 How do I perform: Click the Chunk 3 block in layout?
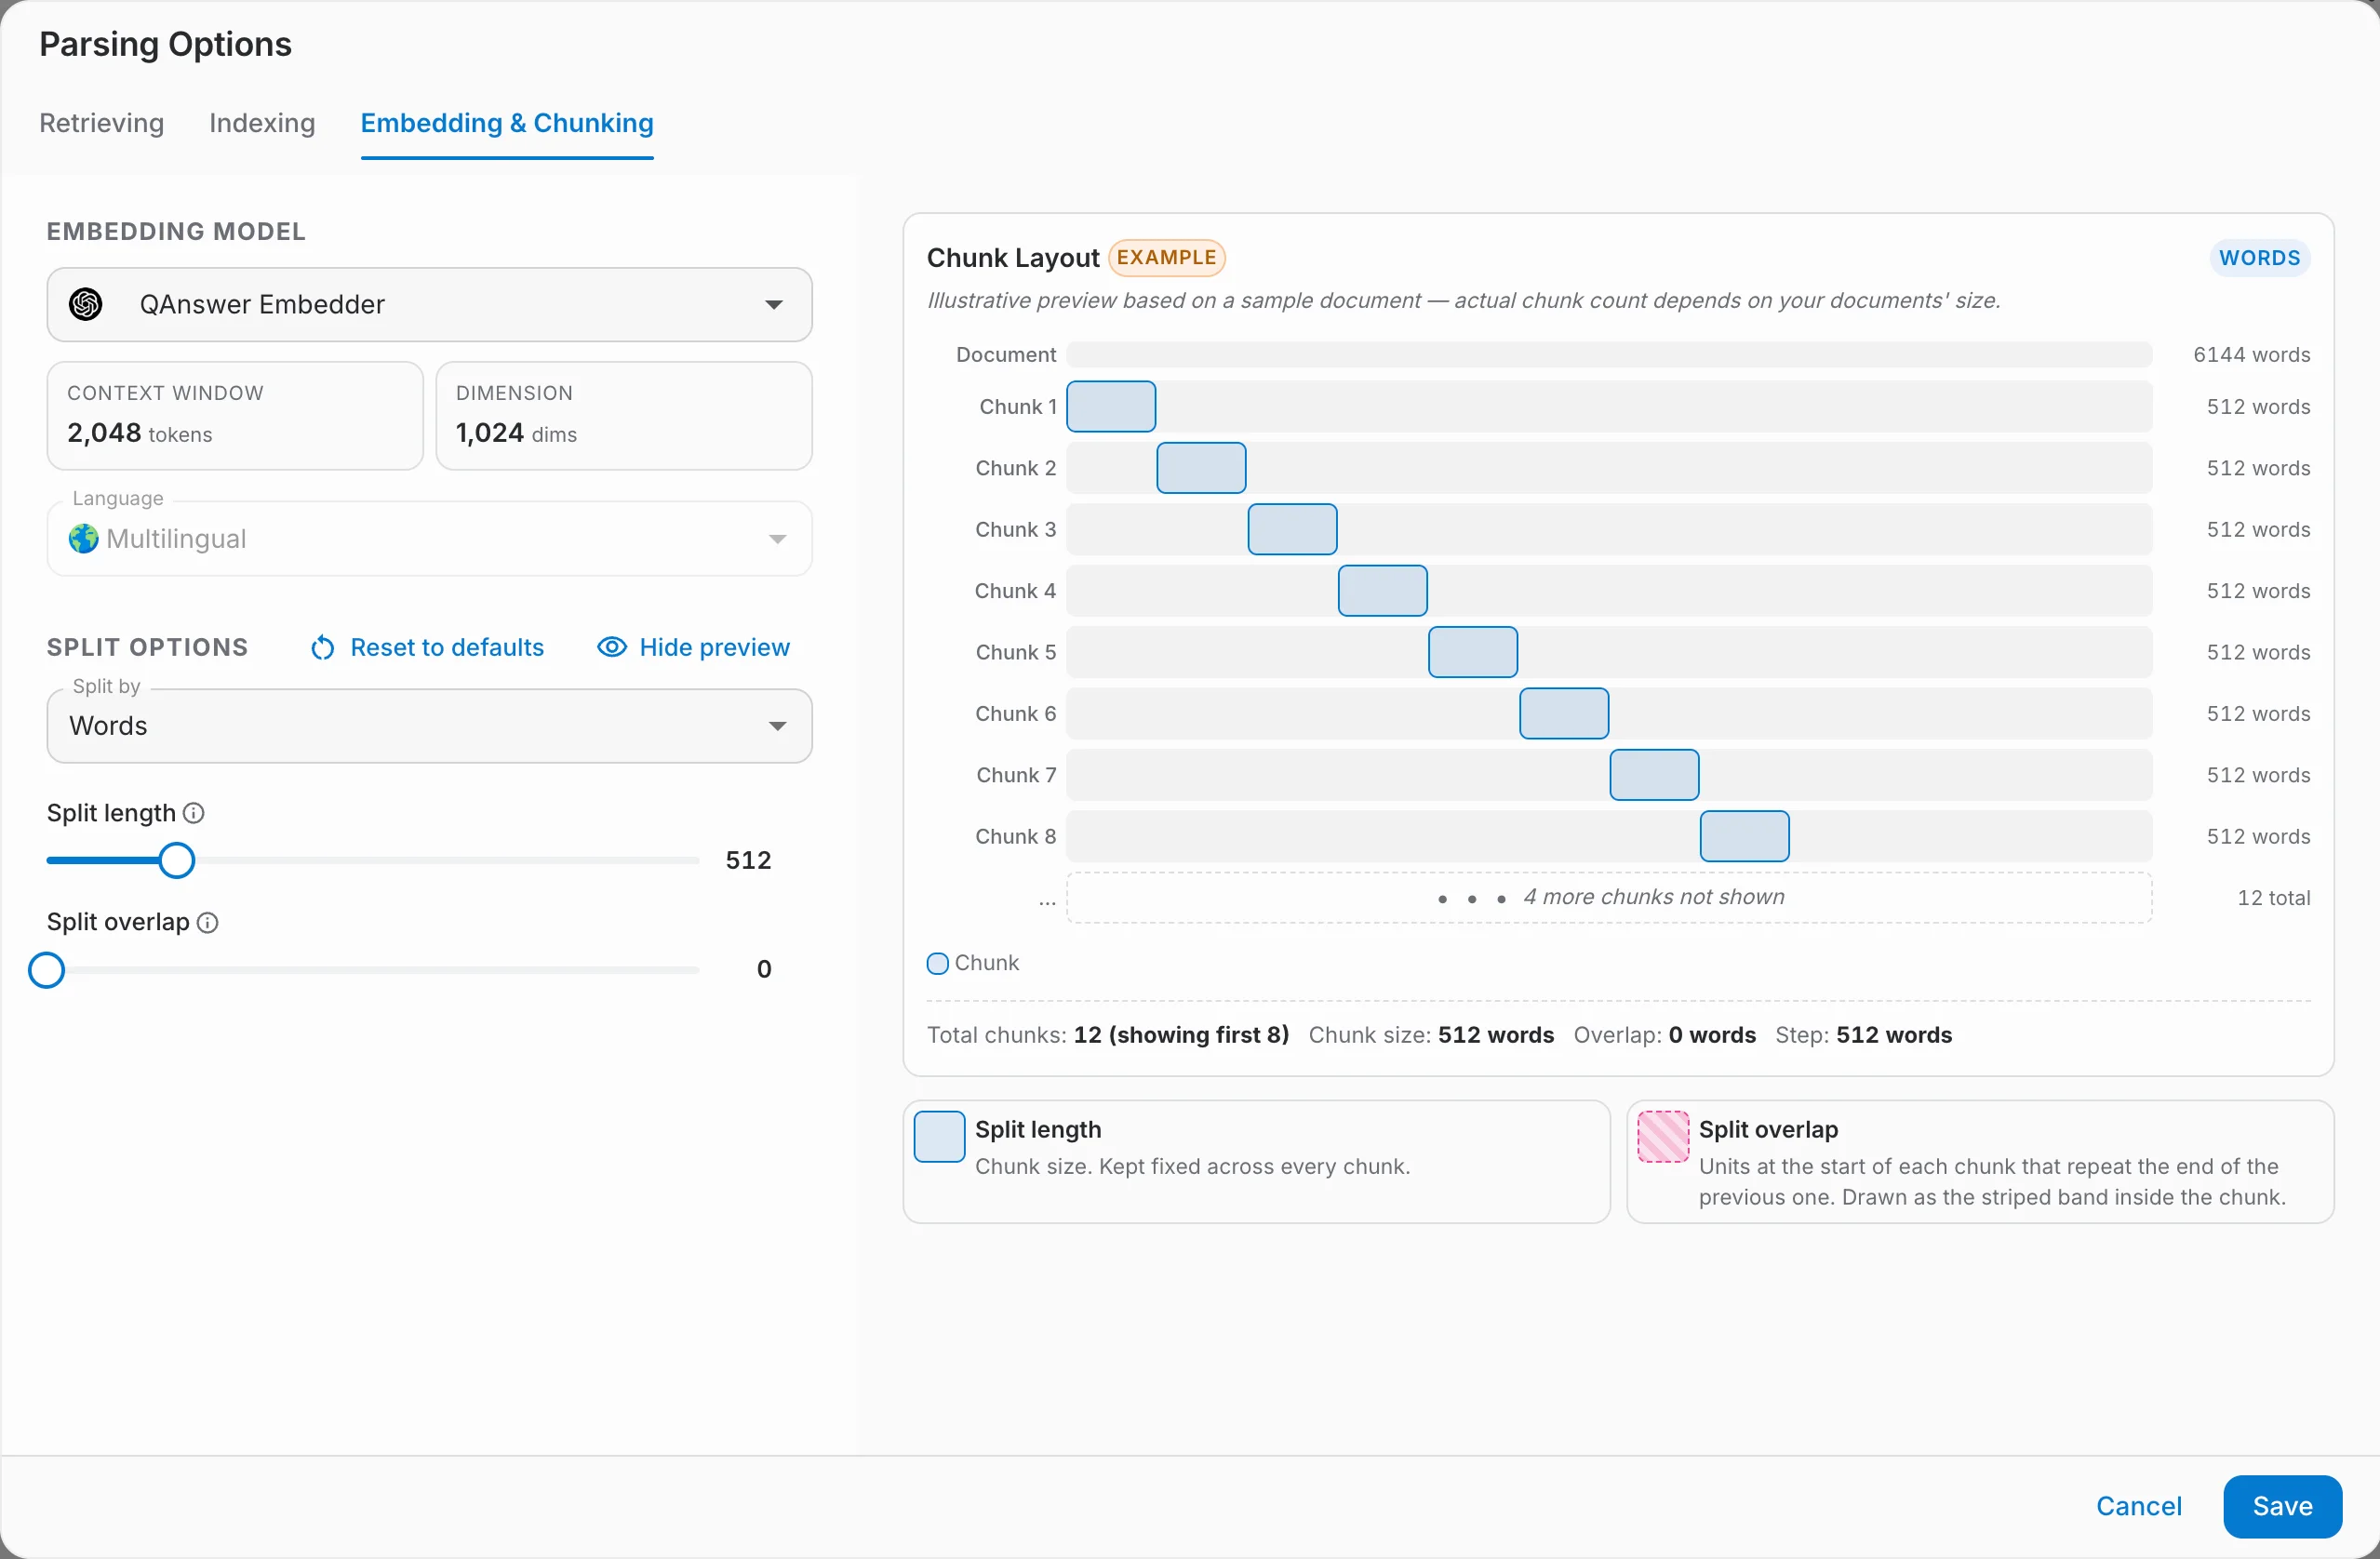click(x=1292, y=529)
